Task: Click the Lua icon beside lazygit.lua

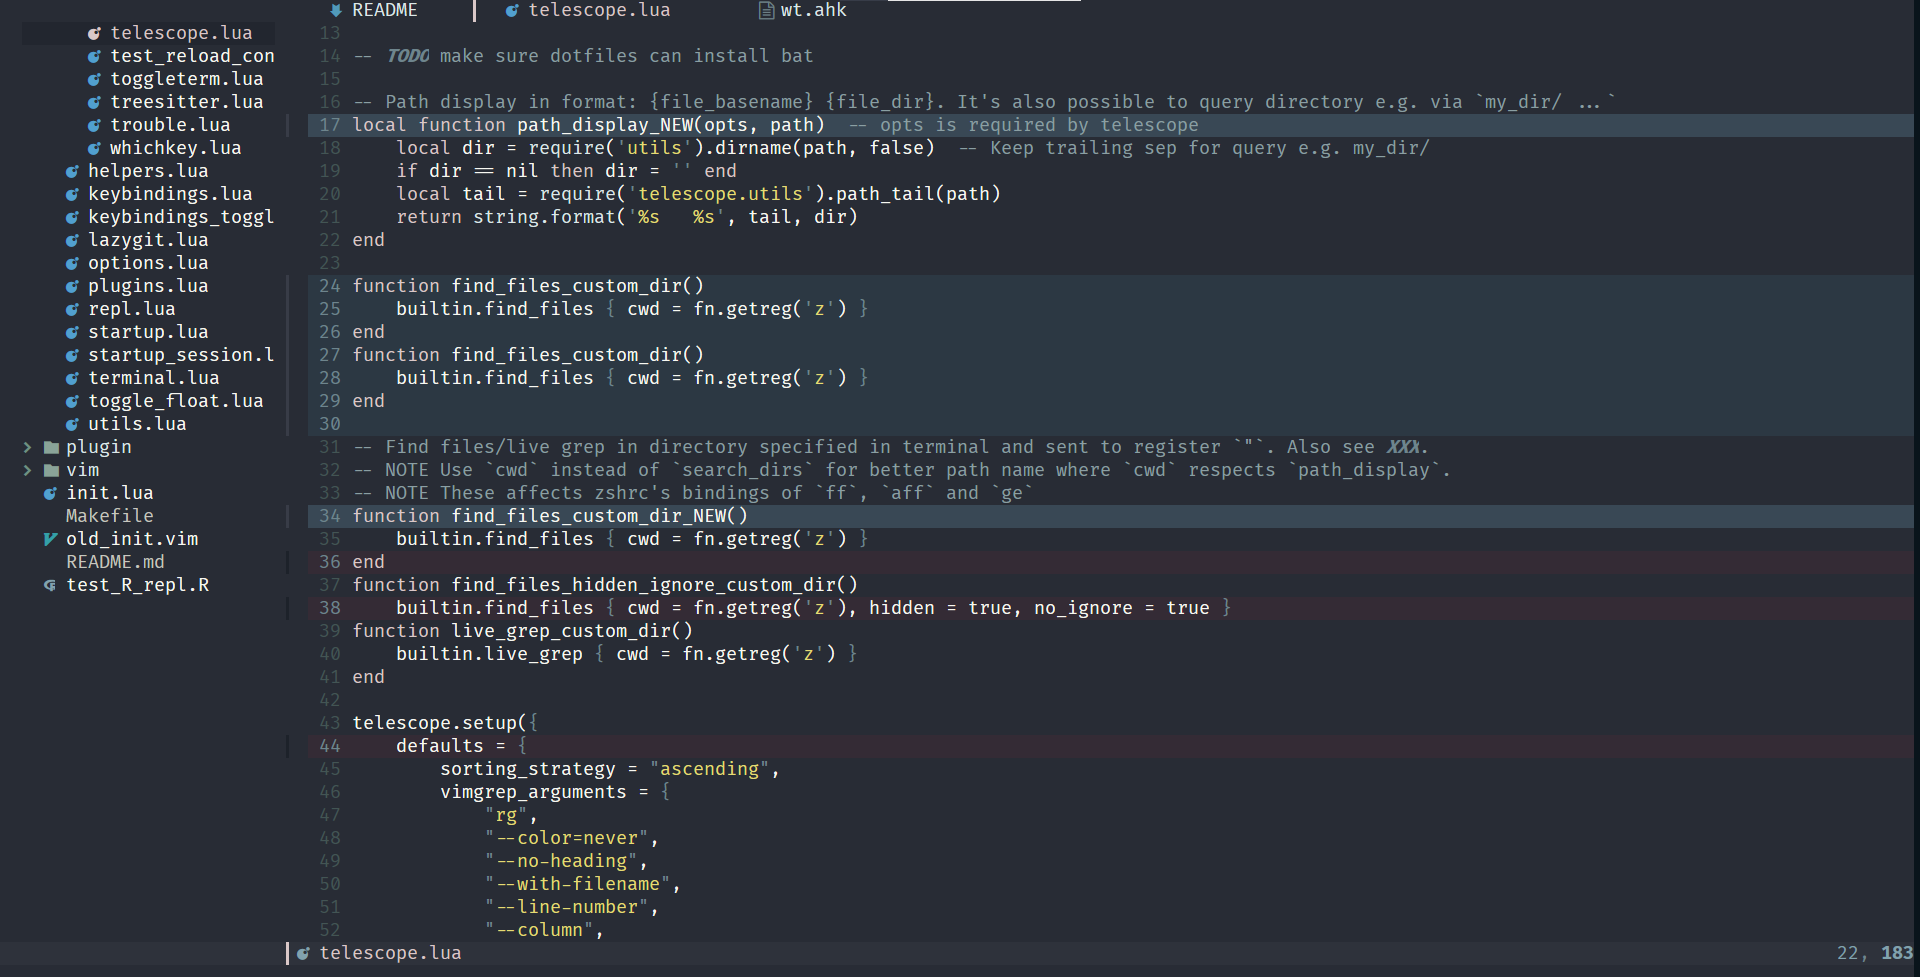Action: (x=72, y=240)
